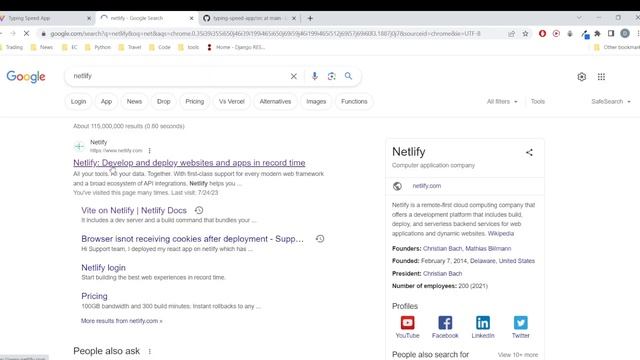Screen dimensions: 640x360
Task: Open More results from netlify.com
Action: [122, 321]
